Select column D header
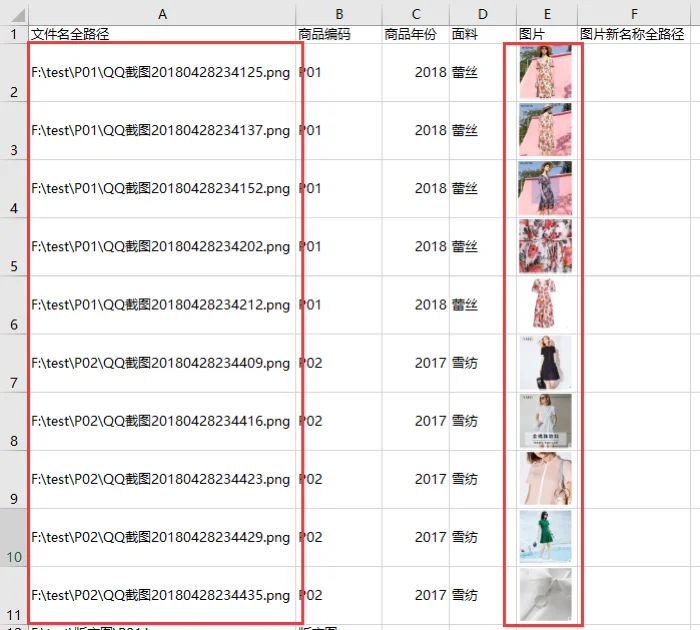Image resolution: width=700 pixels, height=630 pixels. [483, 14]
